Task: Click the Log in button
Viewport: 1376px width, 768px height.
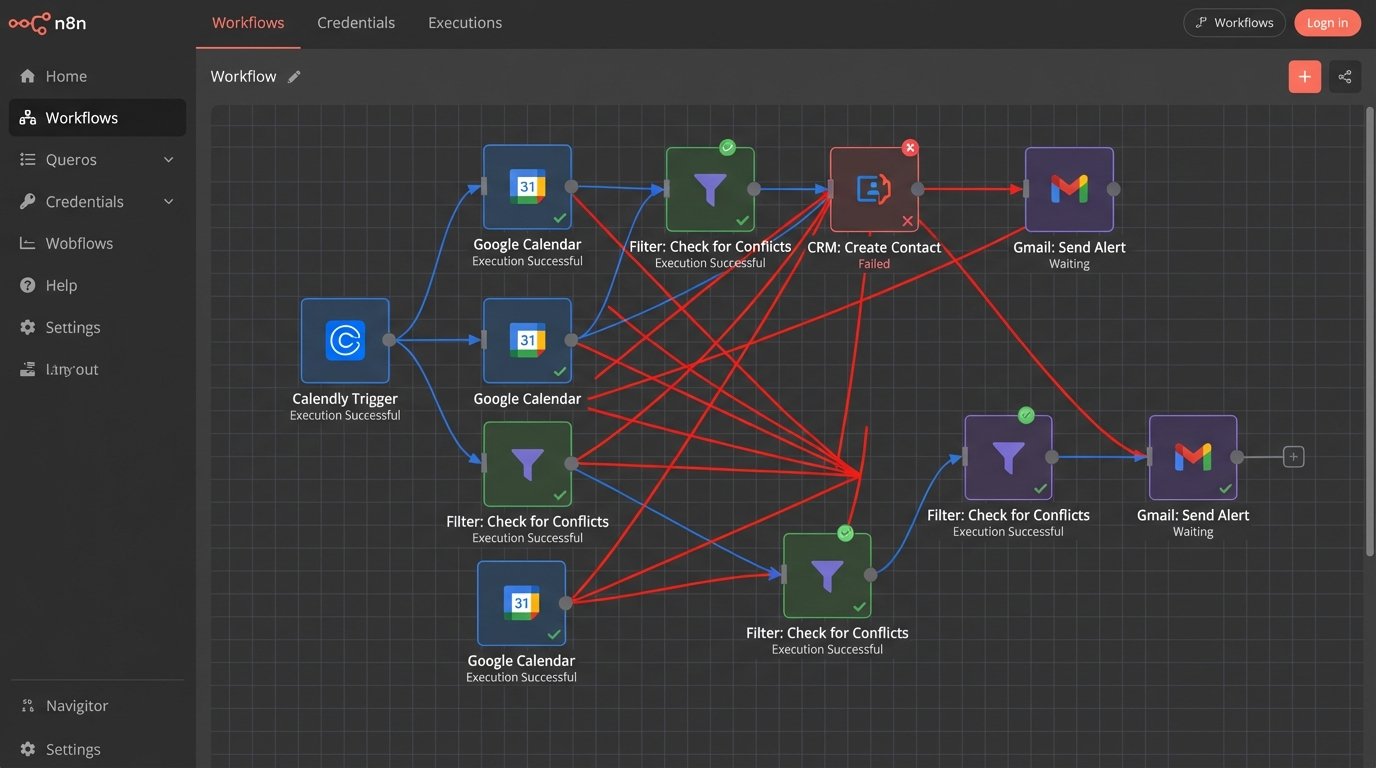Action: point(1327,23)
